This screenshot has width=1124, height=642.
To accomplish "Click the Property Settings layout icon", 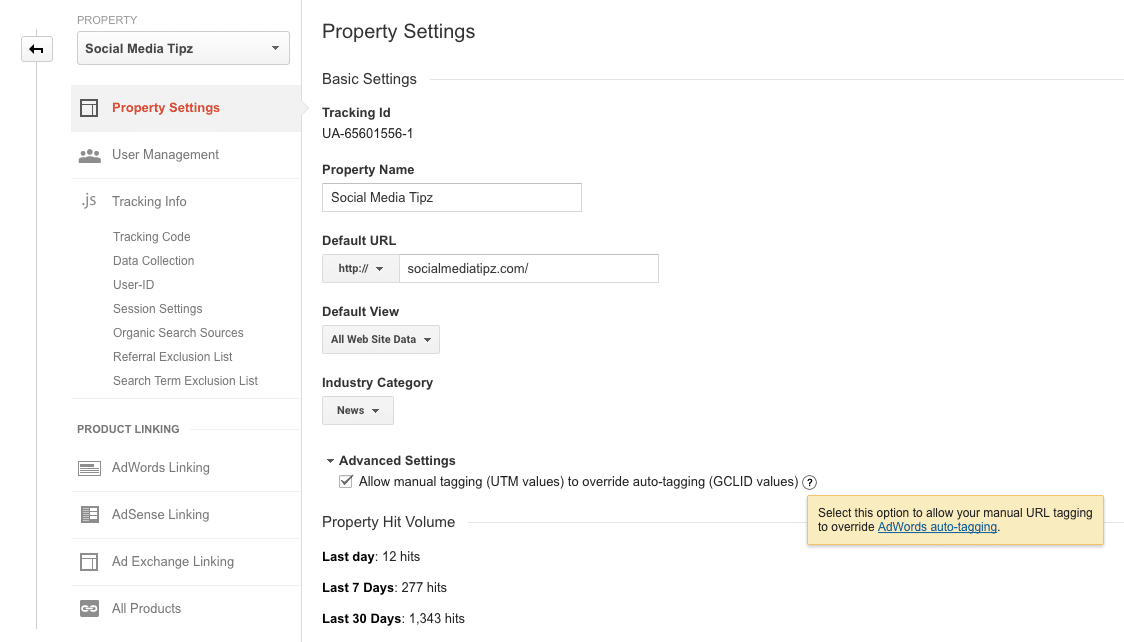I will (89, 108).
